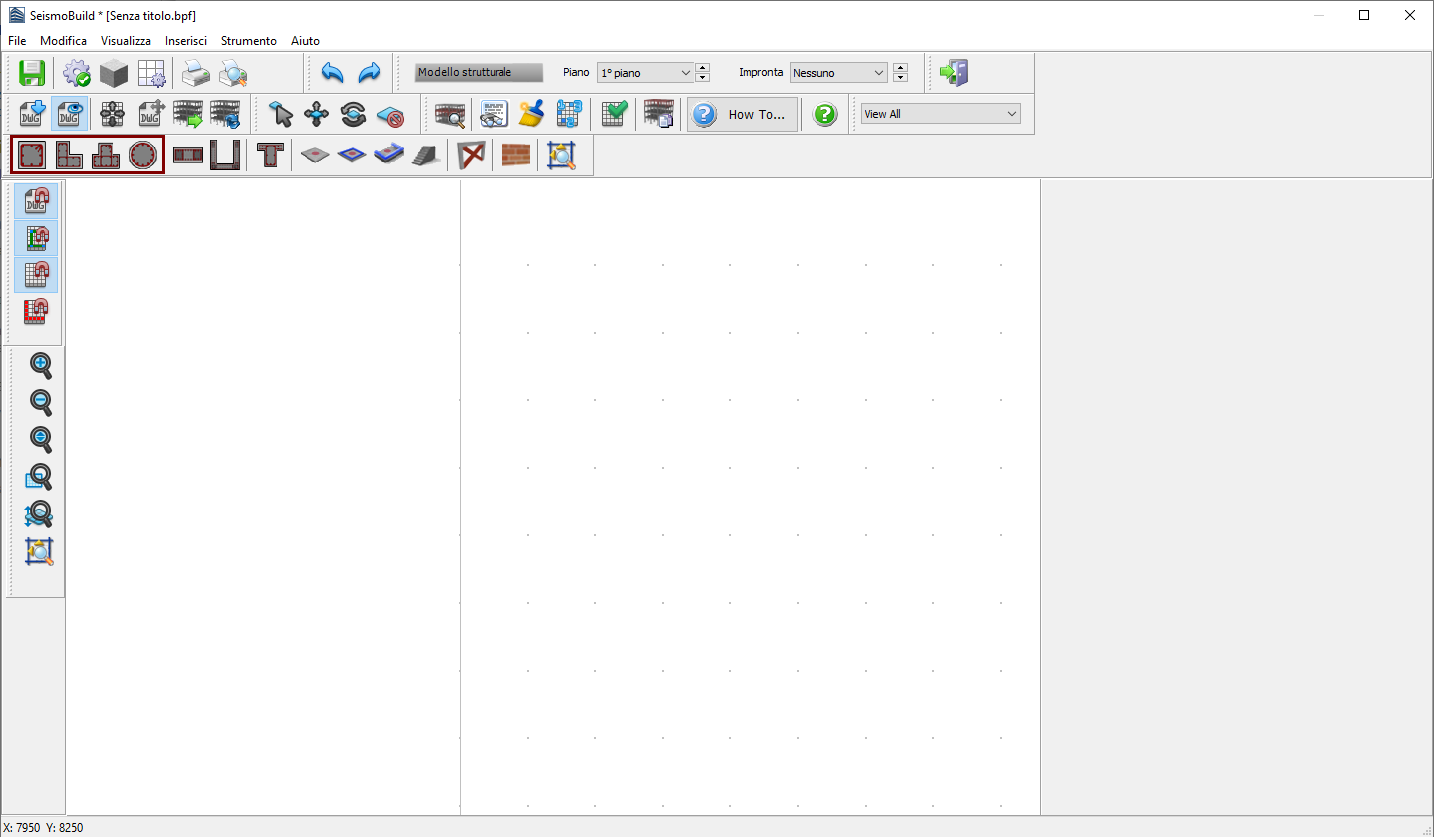Open the View All dropdown
This screenshot has width=1434, height=837.
[940, 114]
